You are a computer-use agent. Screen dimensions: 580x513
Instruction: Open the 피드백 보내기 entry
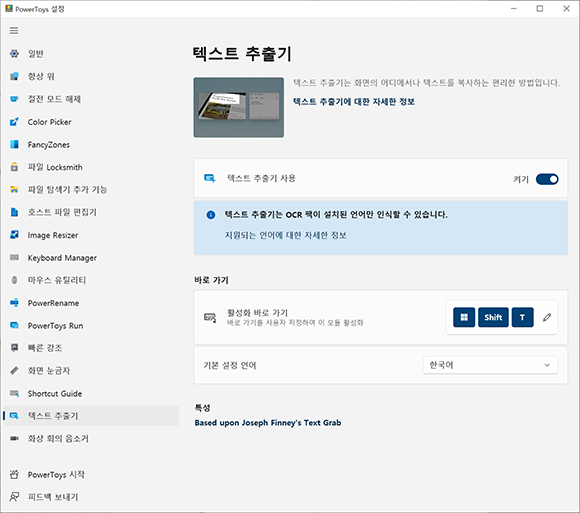pos(91,497)
